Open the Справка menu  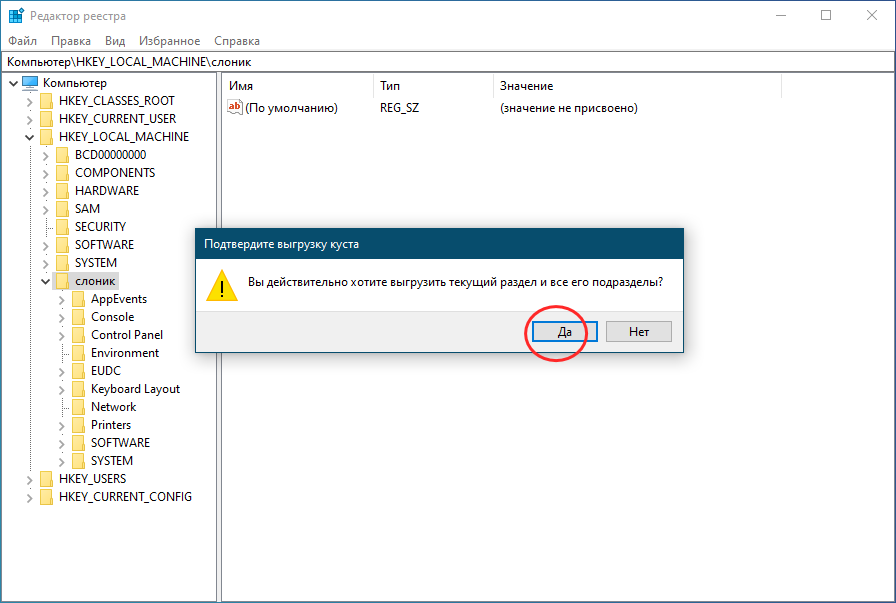(x=237, y=41)
